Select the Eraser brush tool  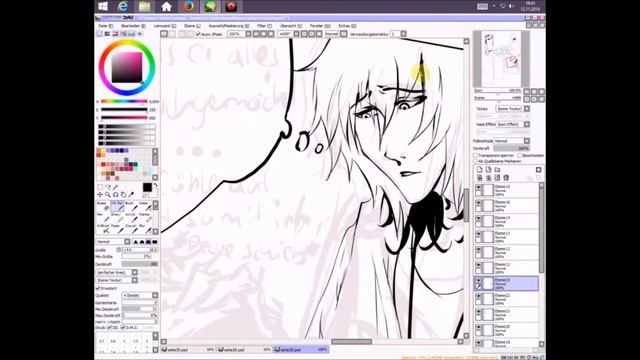[103, 206]
